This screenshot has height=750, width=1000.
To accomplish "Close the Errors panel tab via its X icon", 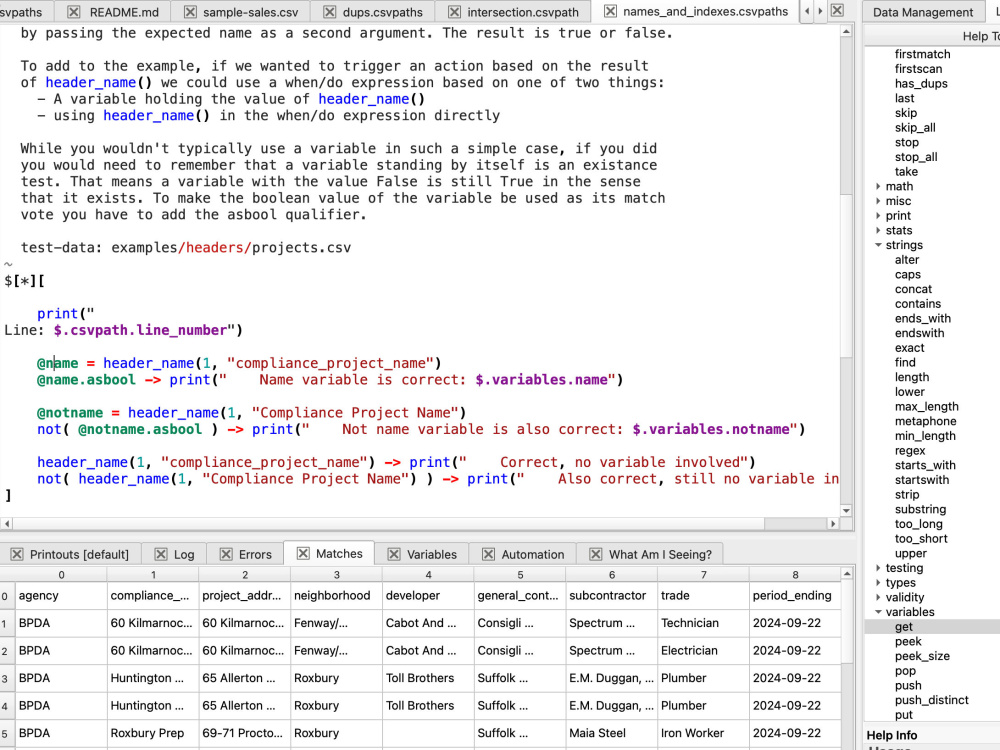I will (x=226, y=554).
